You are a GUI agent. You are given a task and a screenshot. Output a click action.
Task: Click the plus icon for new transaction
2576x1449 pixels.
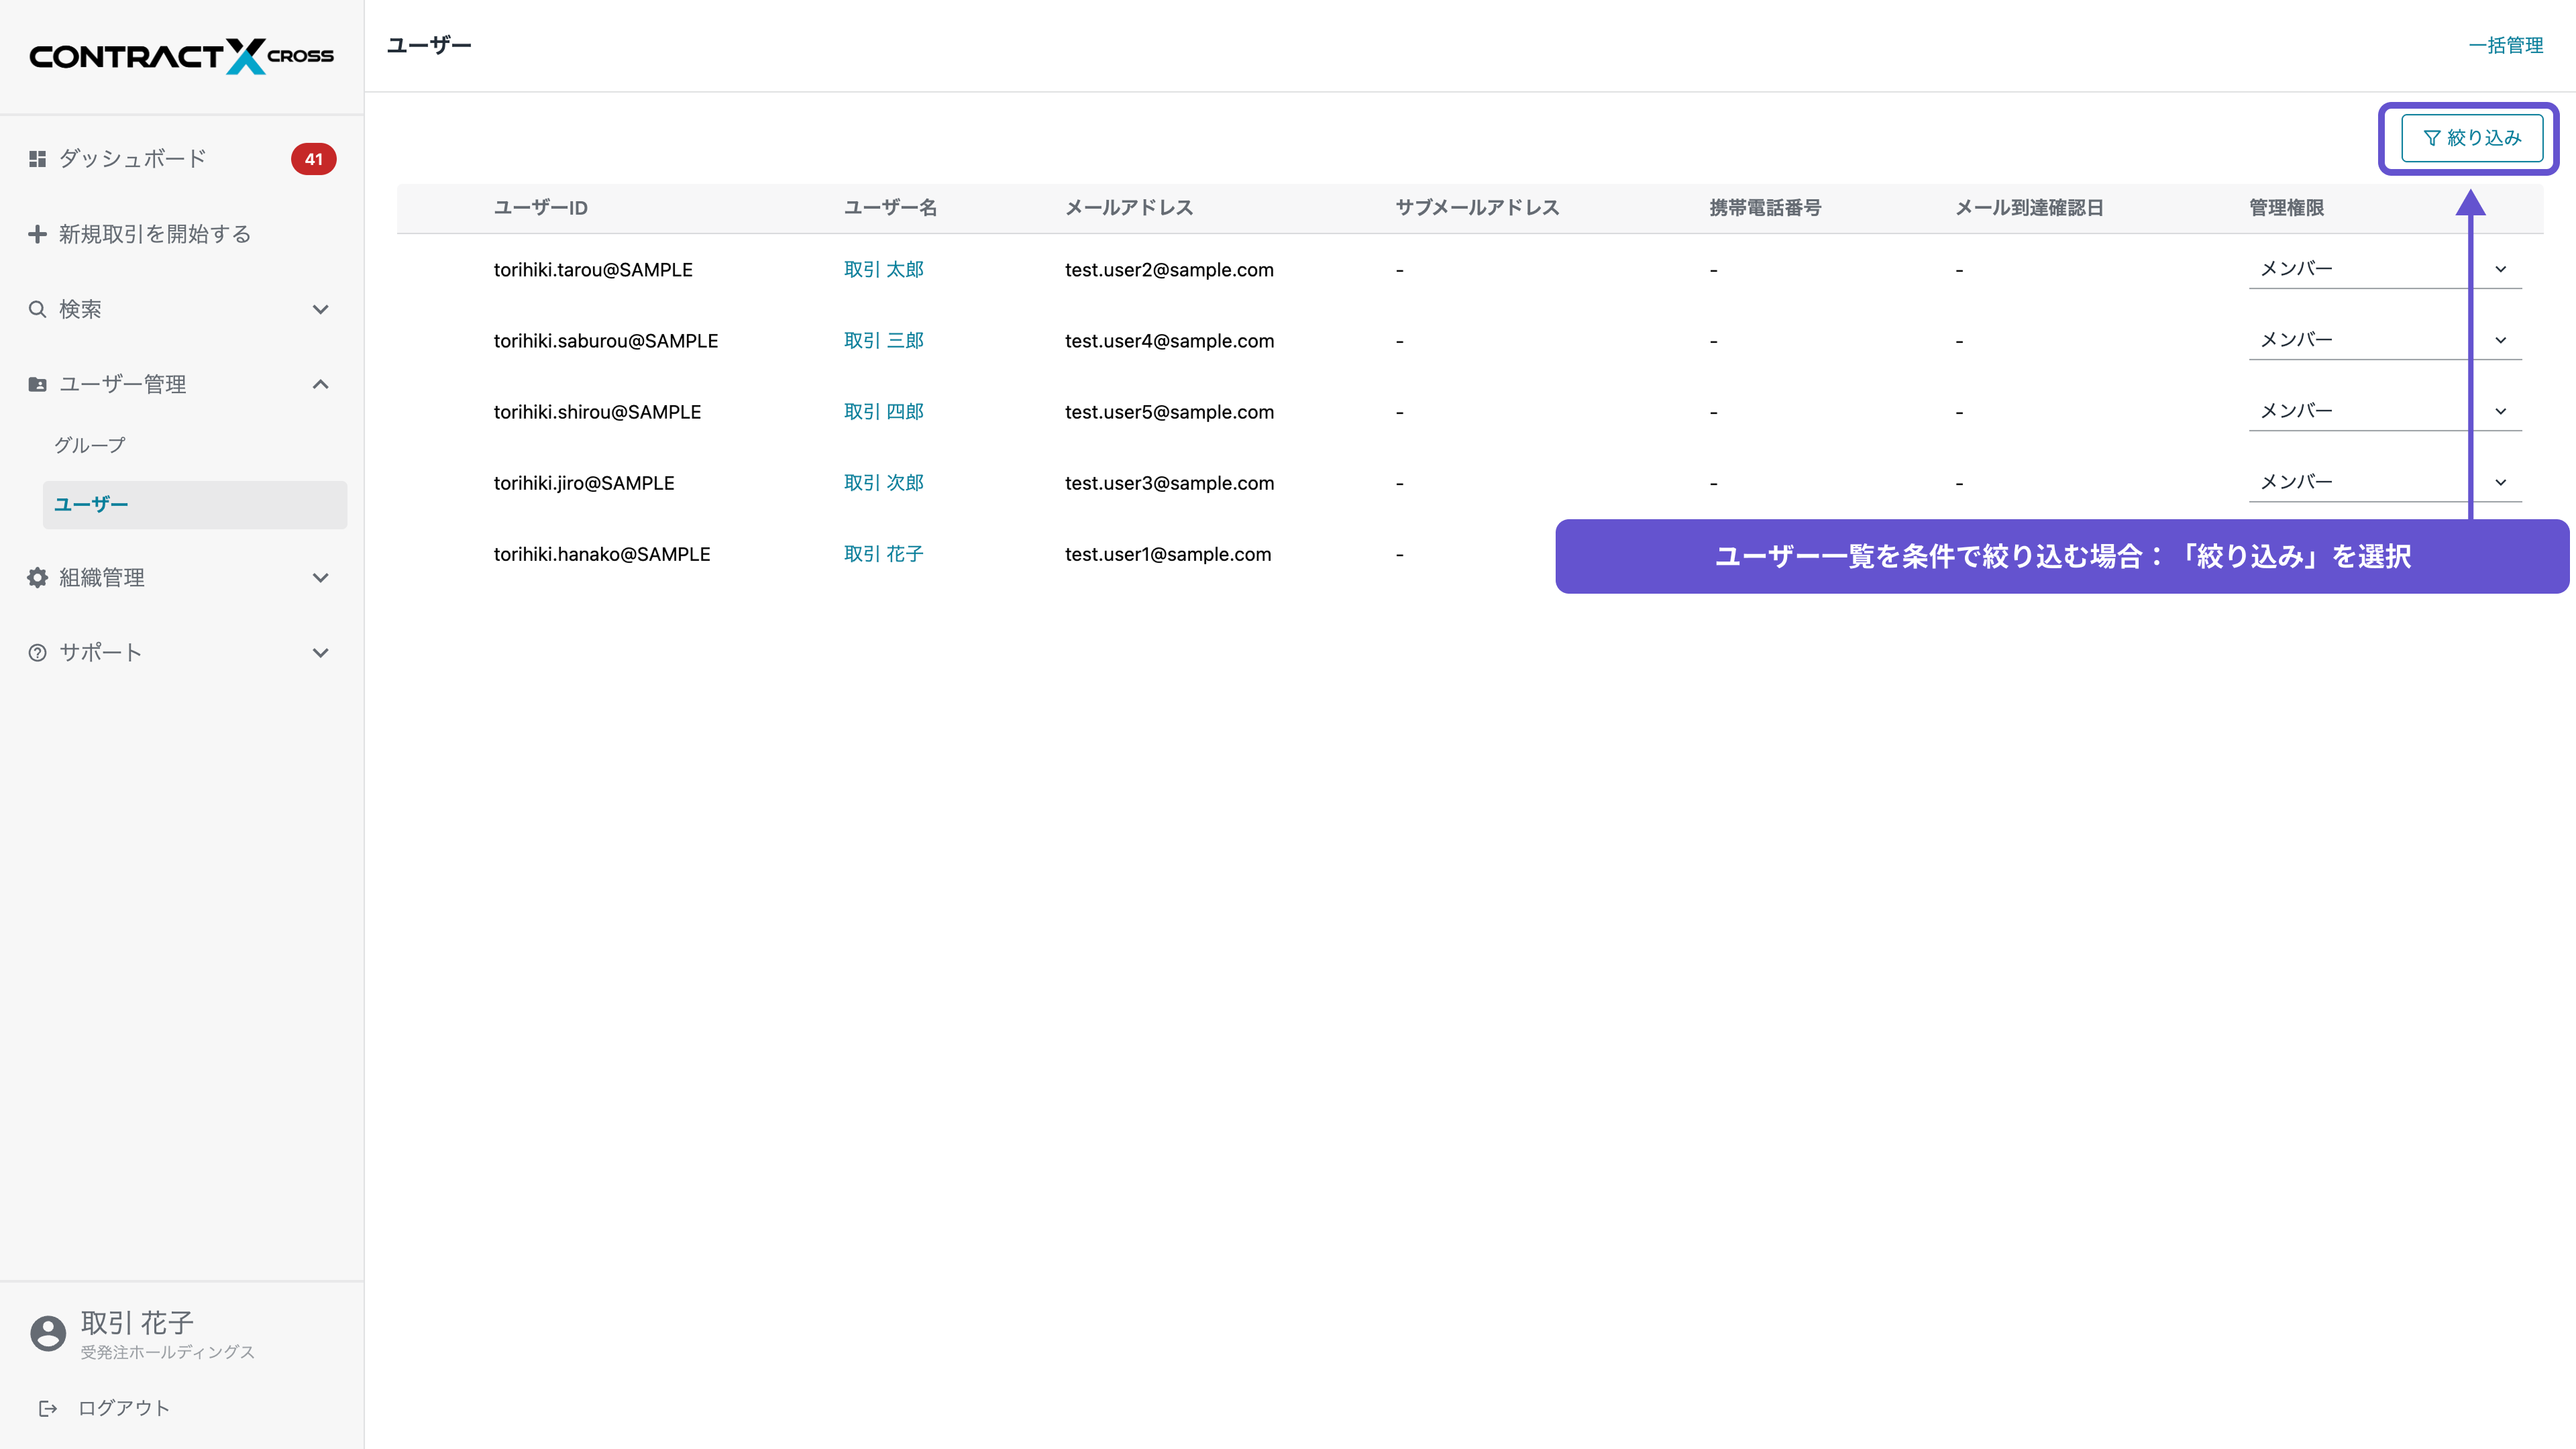(37, 234)
